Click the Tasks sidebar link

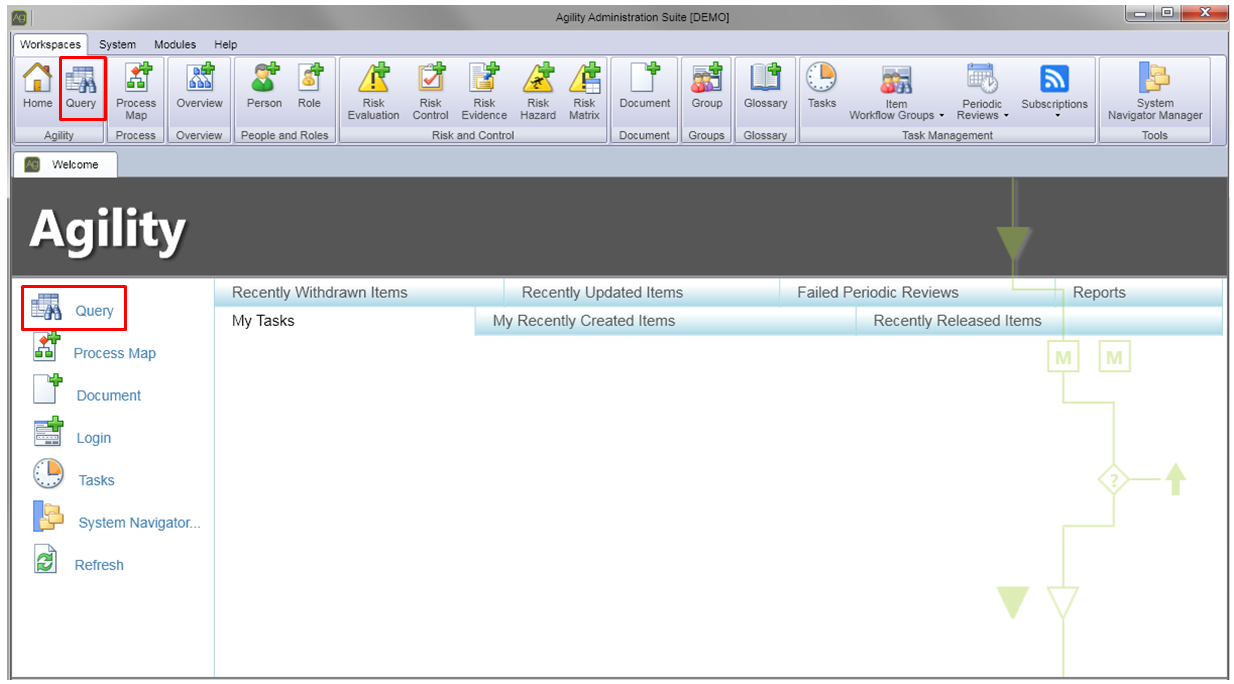tap(97, 480)
